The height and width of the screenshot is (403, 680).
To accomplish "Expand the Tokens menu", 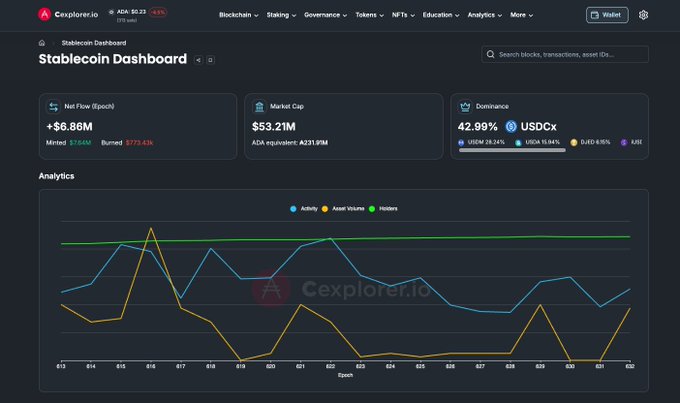I will tap(369, 15).
